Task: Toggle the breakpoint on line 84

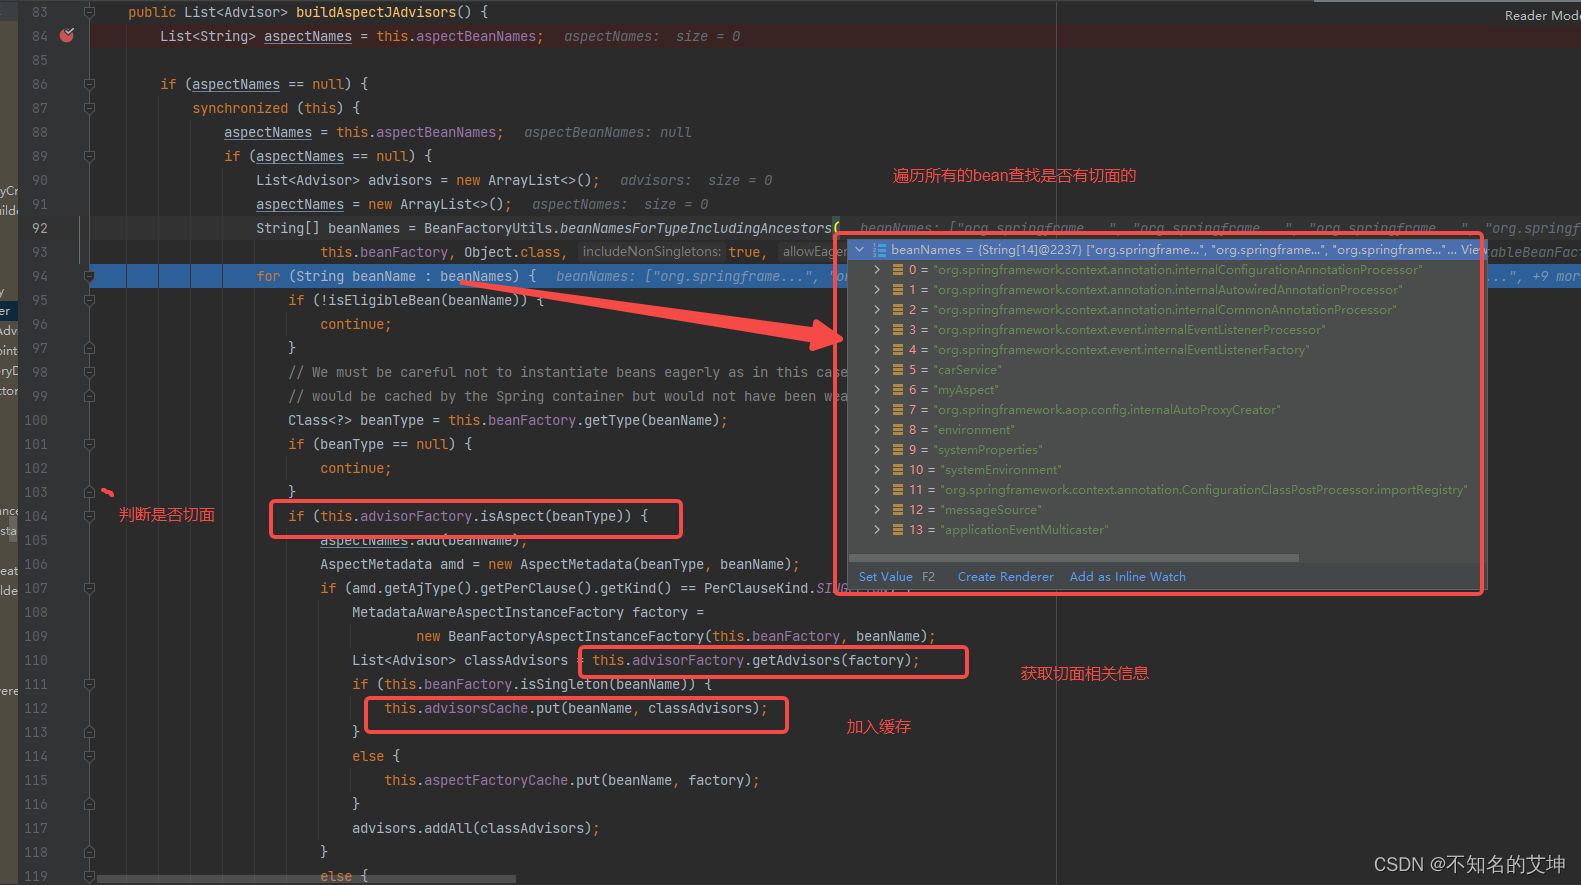Action: click(x=67, y=36)
